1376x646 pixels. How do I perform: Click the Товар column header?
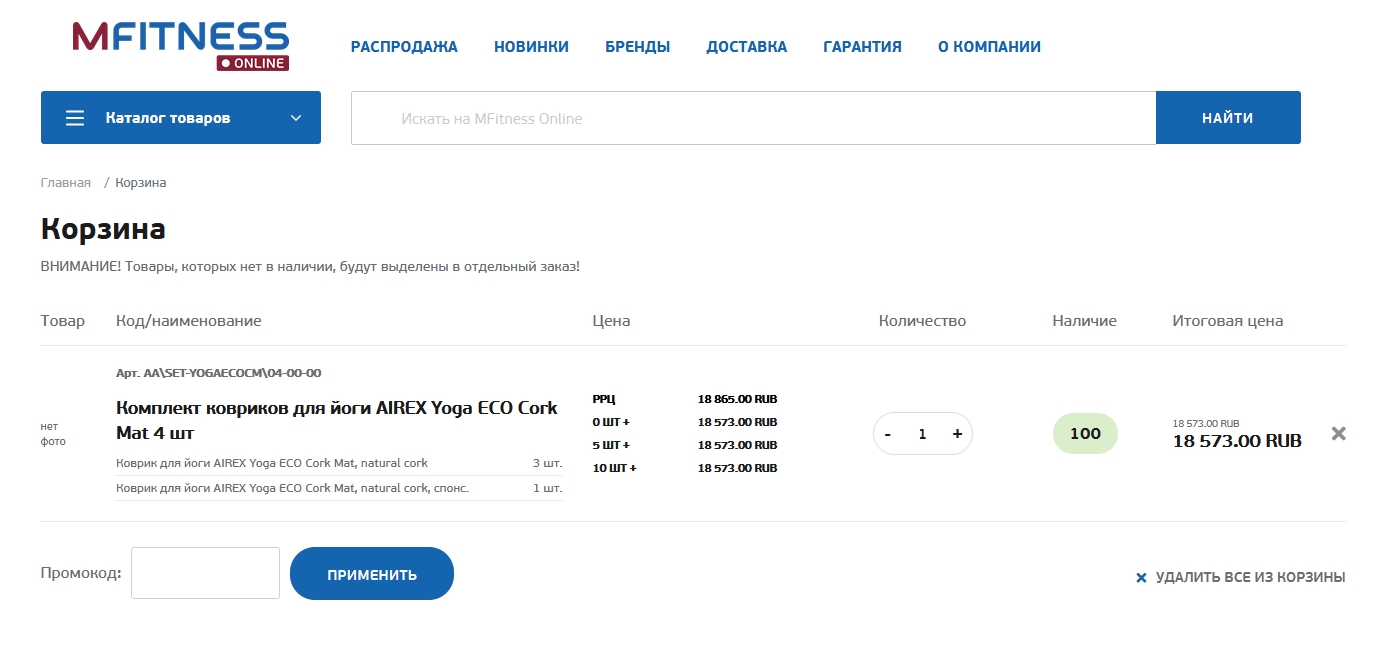tap(63, 321)
